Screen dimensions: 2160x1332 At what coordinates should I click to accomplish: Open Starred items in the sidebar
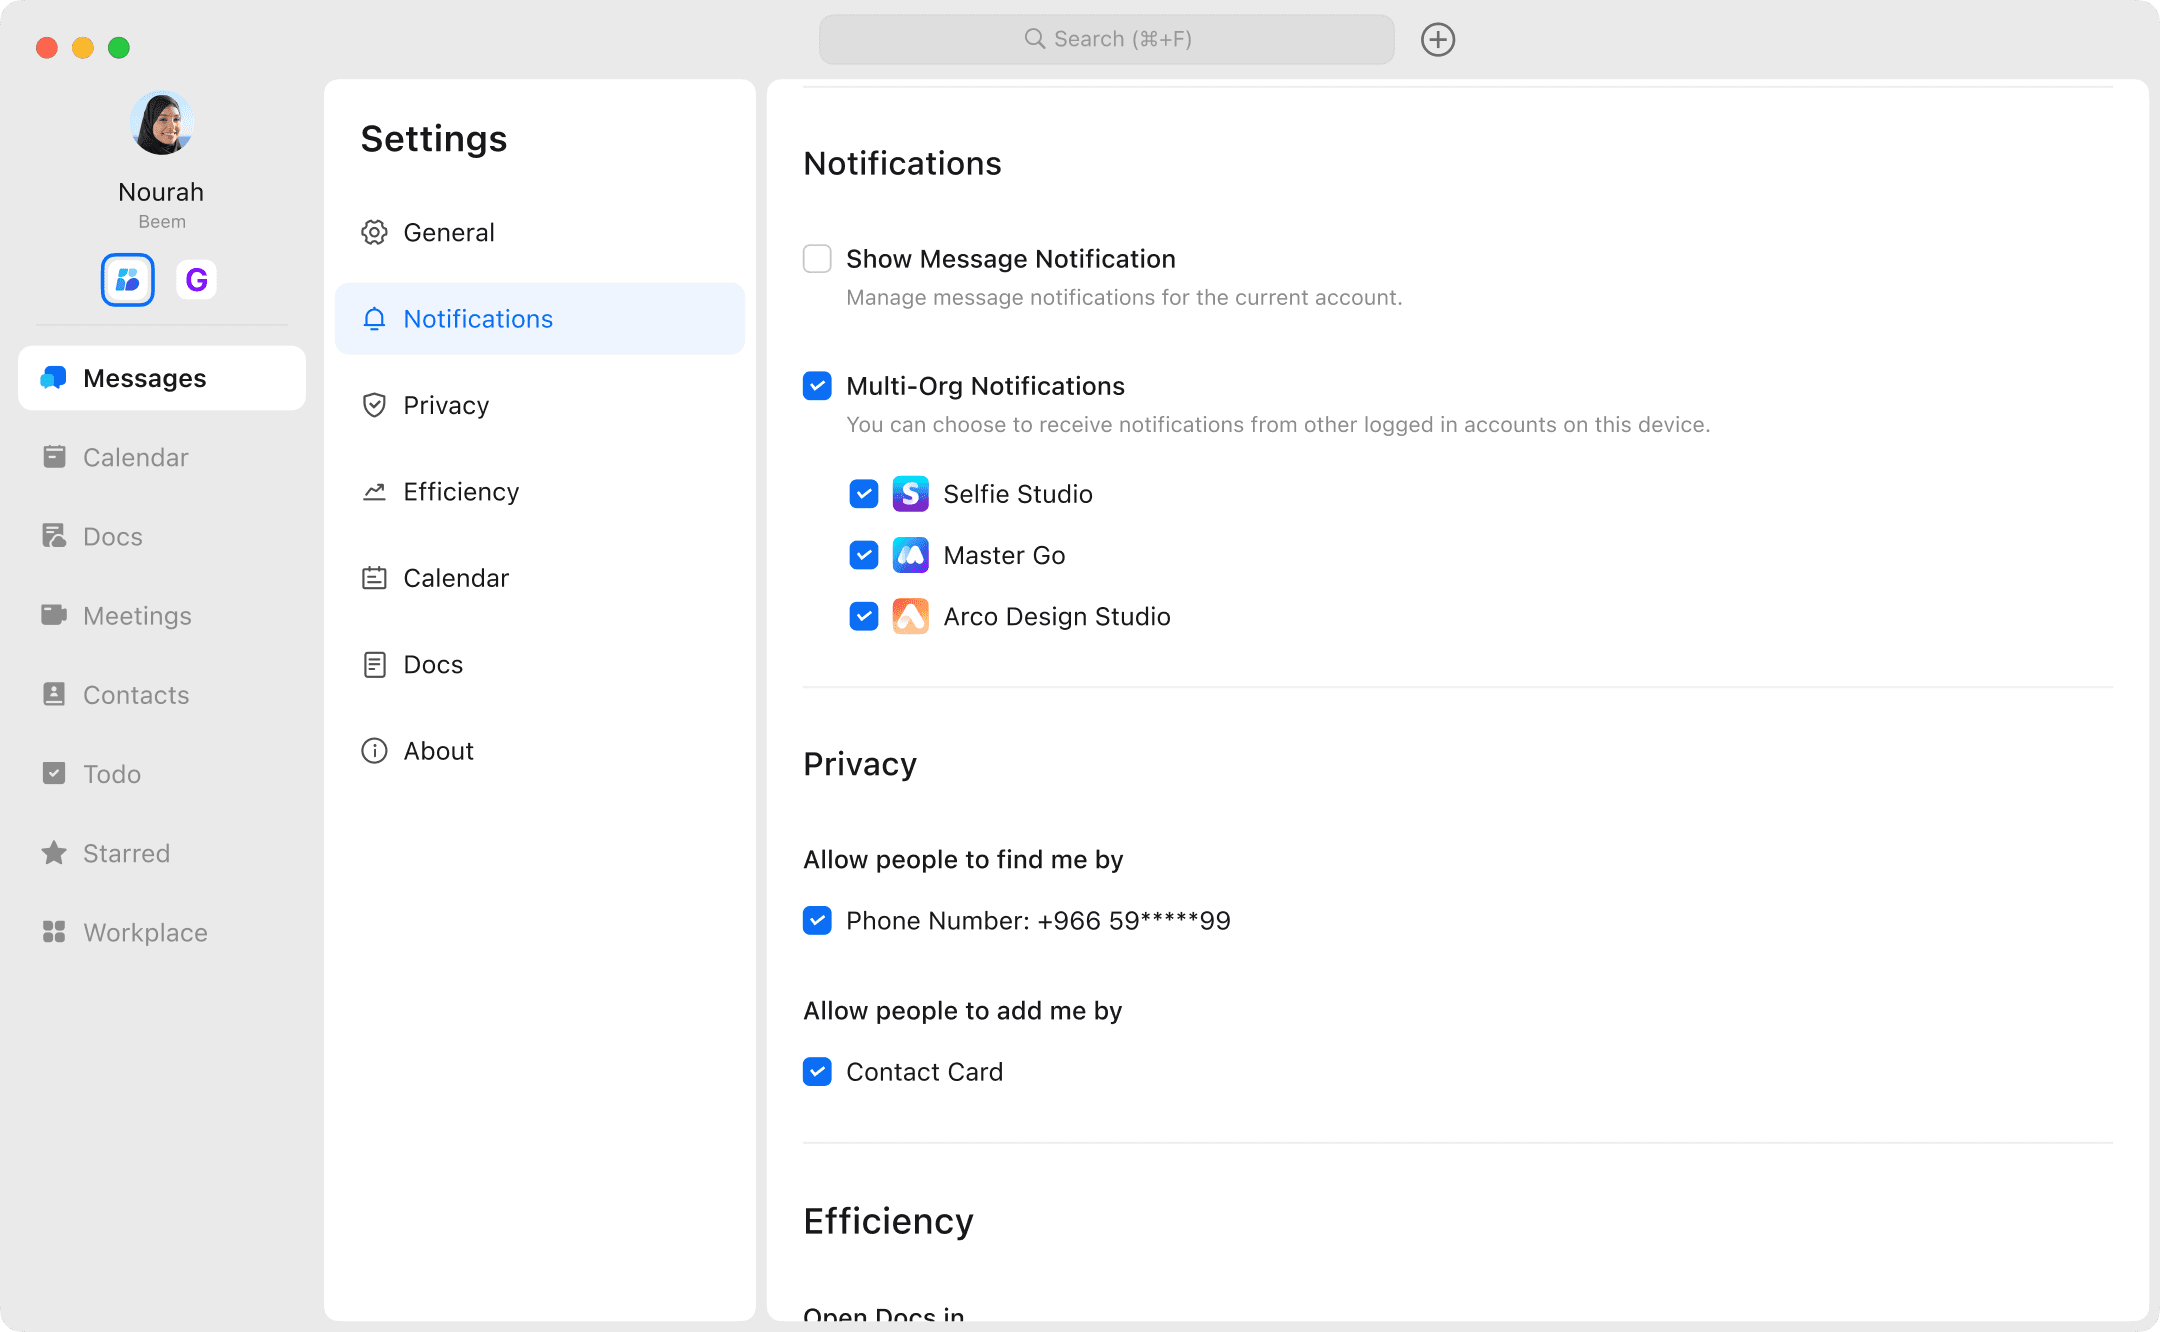[126, 853]
